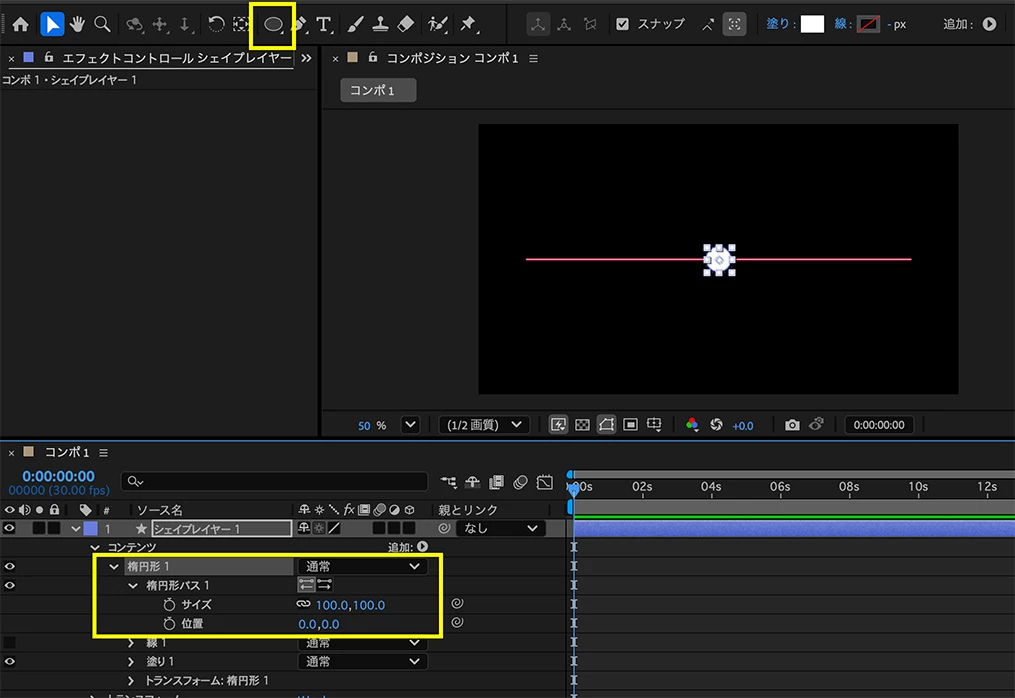The width and height of the screenshot is (1015, 698).
Task: Toggle fast previews button in viewer
Action: (558, 425)
